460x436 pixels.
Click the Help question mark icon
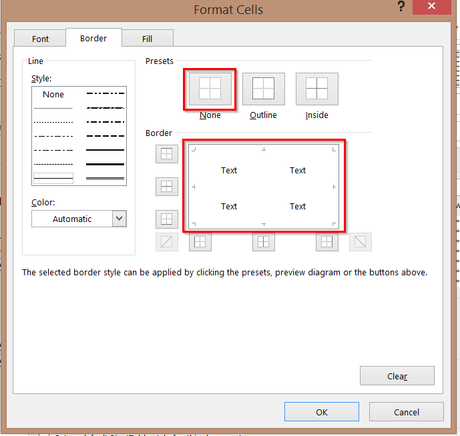click(401, 7)
